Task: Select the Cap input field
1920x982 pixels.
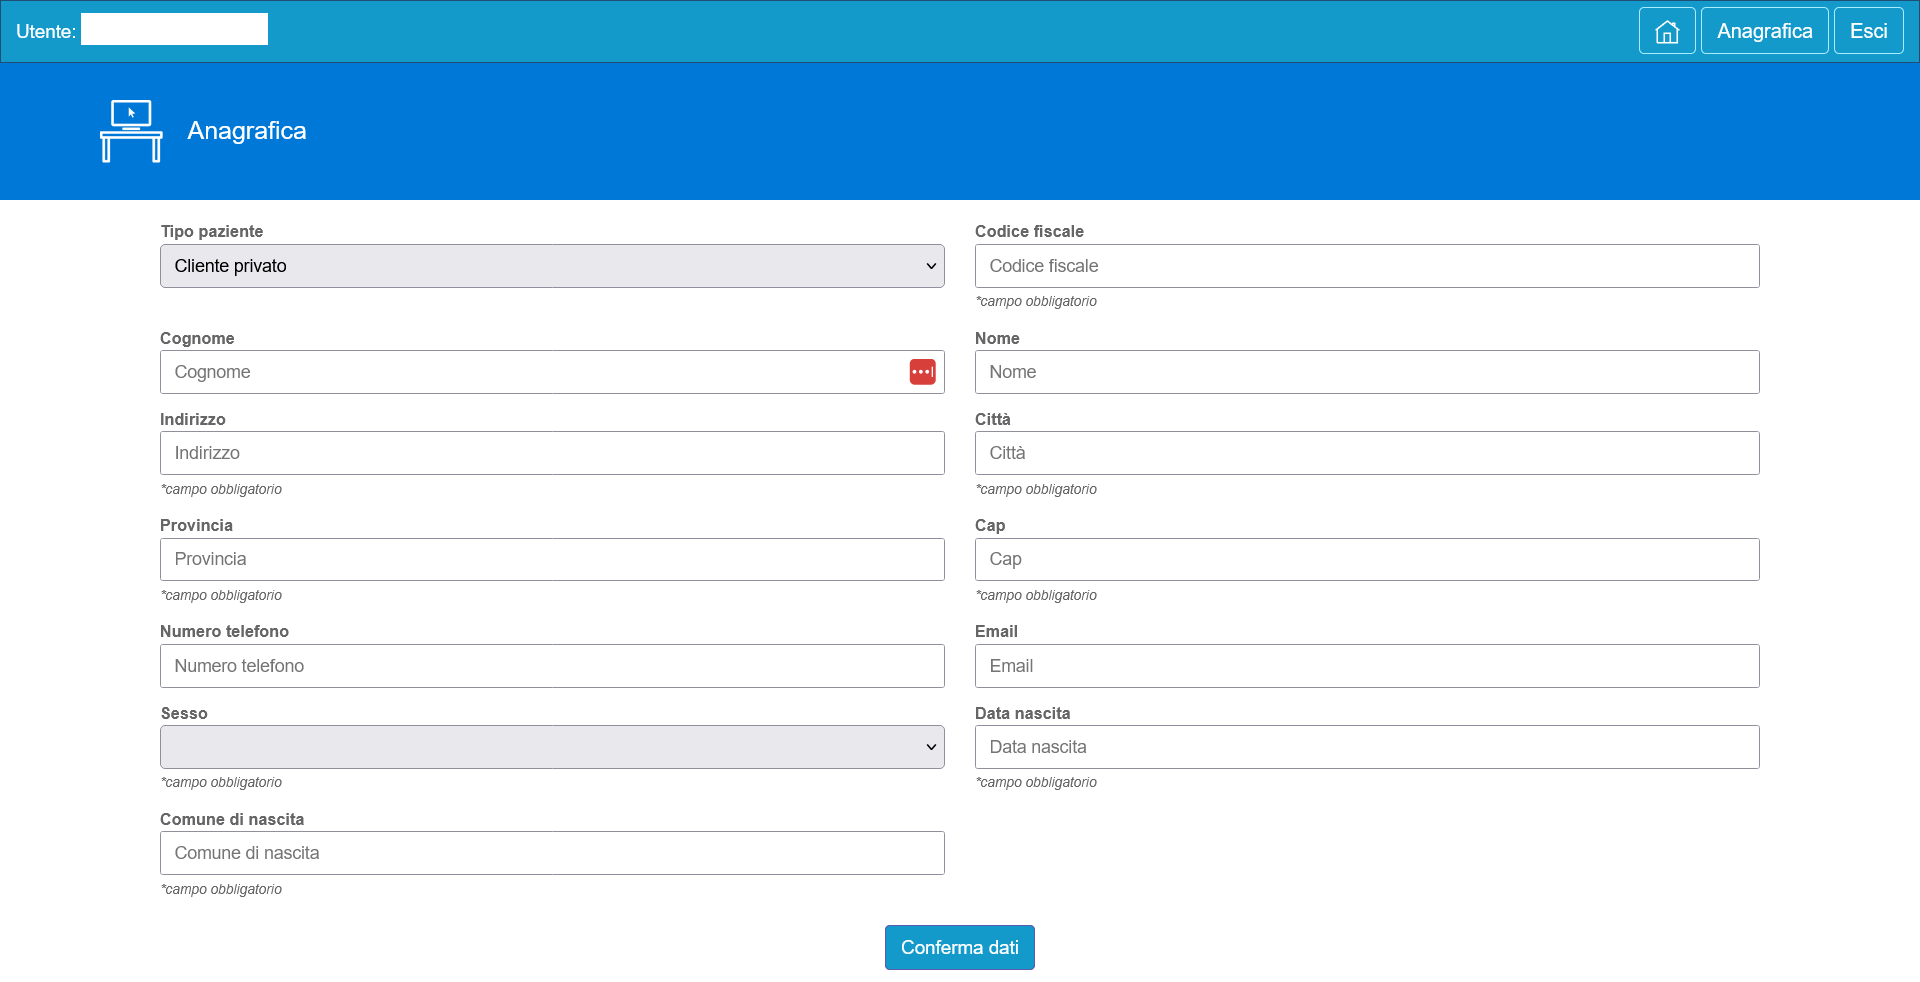Action: click(x=1366, y=559)
